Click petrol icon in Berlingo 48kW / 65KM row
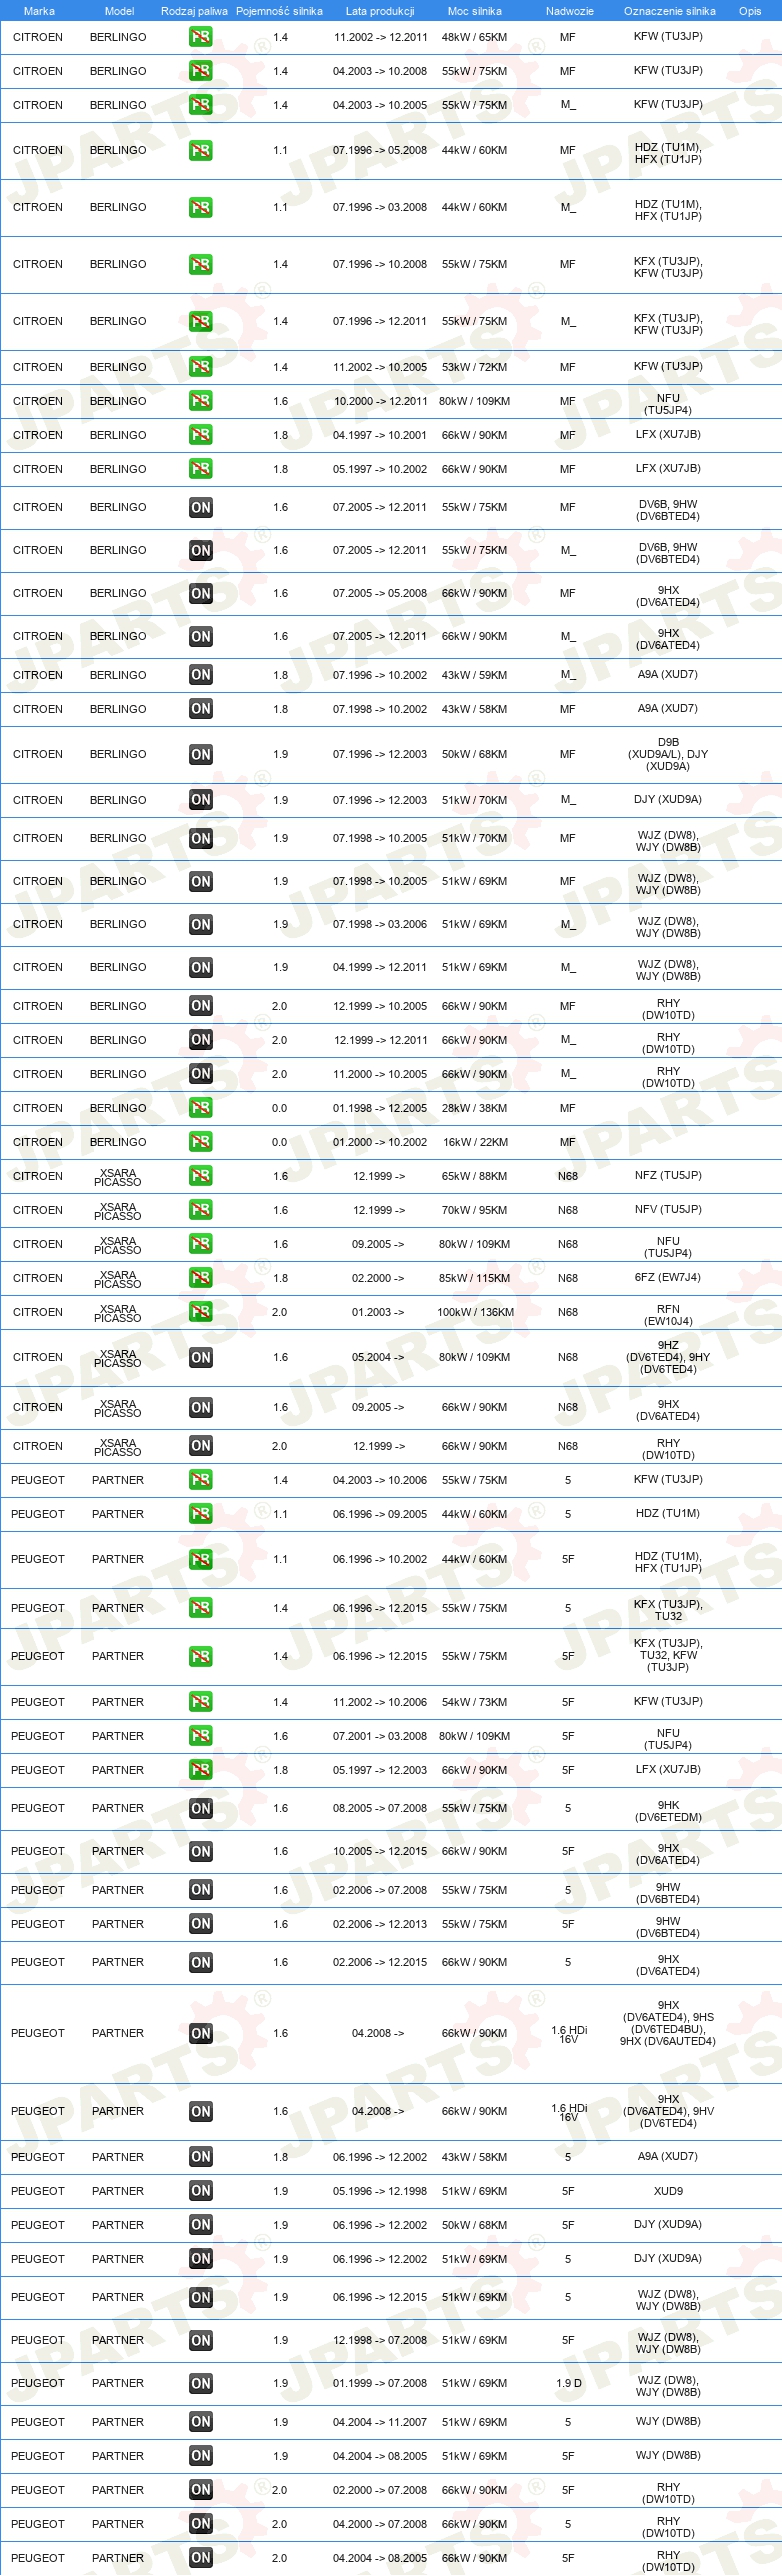The width and height of the screenshot is (782, 2575). tap(201, 37)
